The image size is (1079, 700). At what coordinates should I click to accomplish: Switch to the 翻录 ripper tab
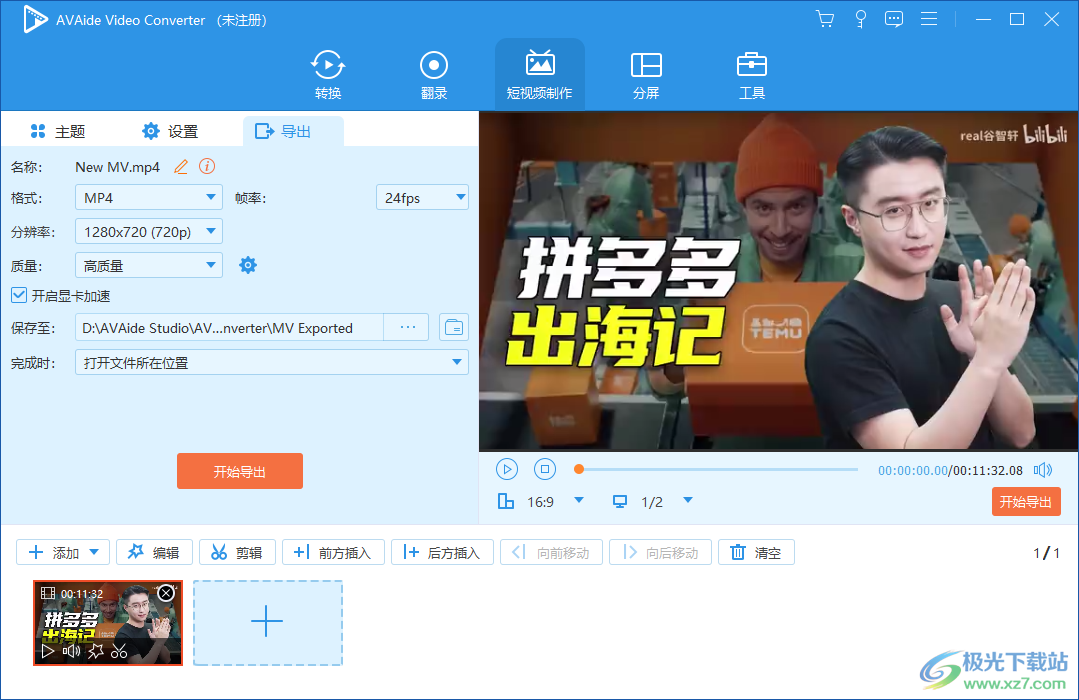434,74
